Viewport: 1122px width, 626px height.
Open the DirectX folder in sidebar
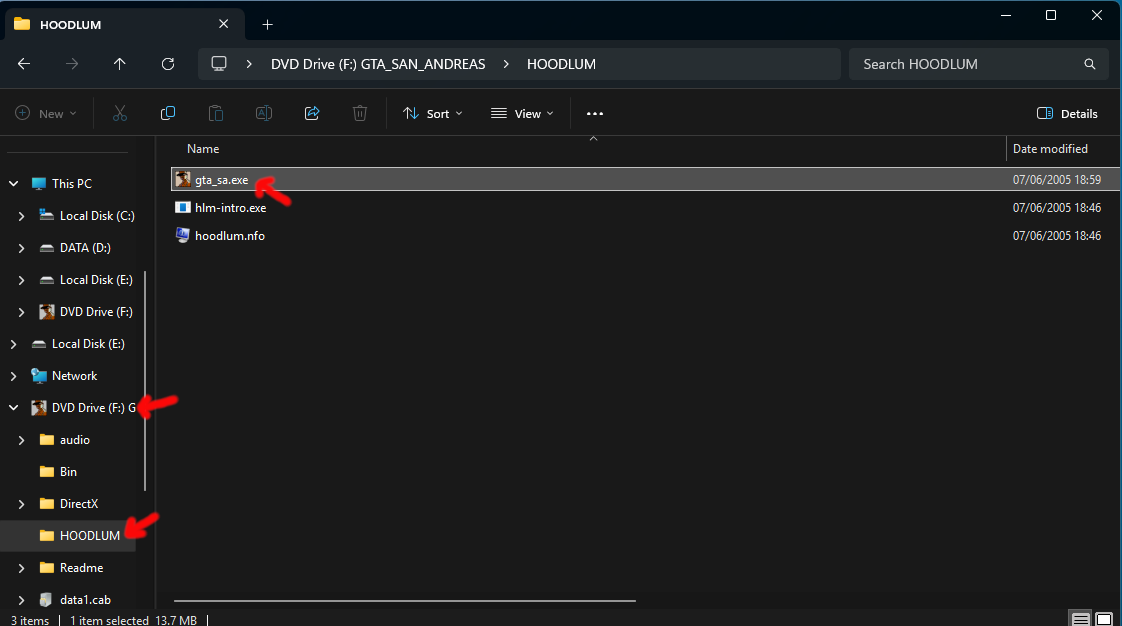click(x=79, y=504)
